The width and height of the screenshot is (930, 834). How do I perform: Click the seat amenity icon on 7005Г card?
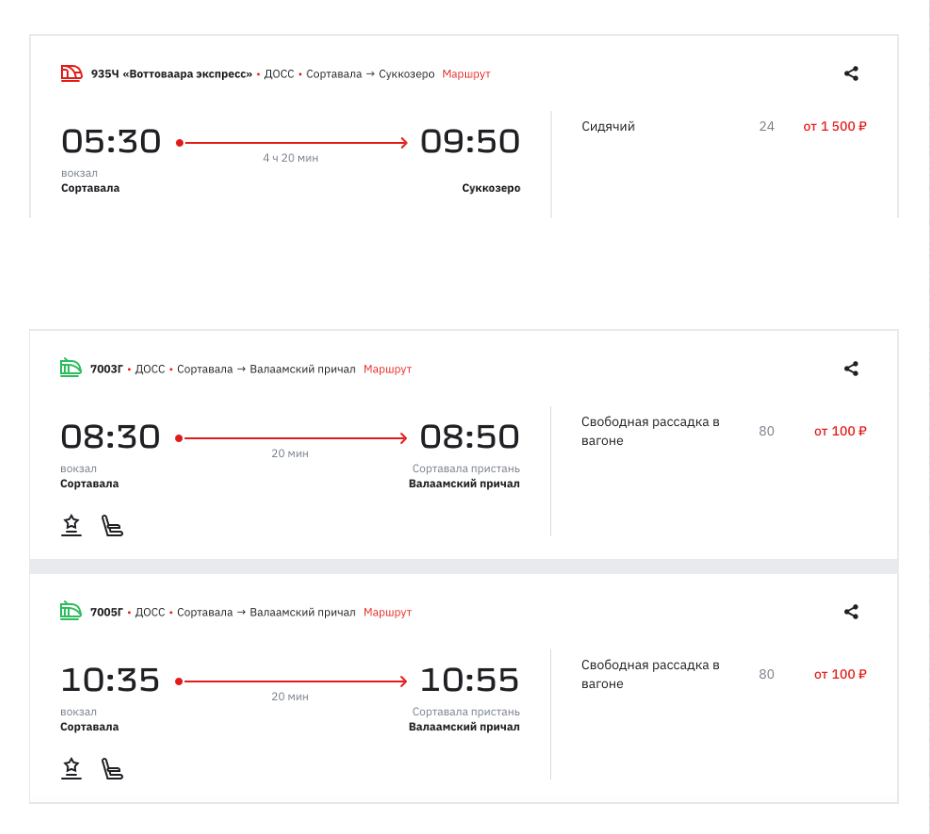pyautogui.click(x=113, y=767)
